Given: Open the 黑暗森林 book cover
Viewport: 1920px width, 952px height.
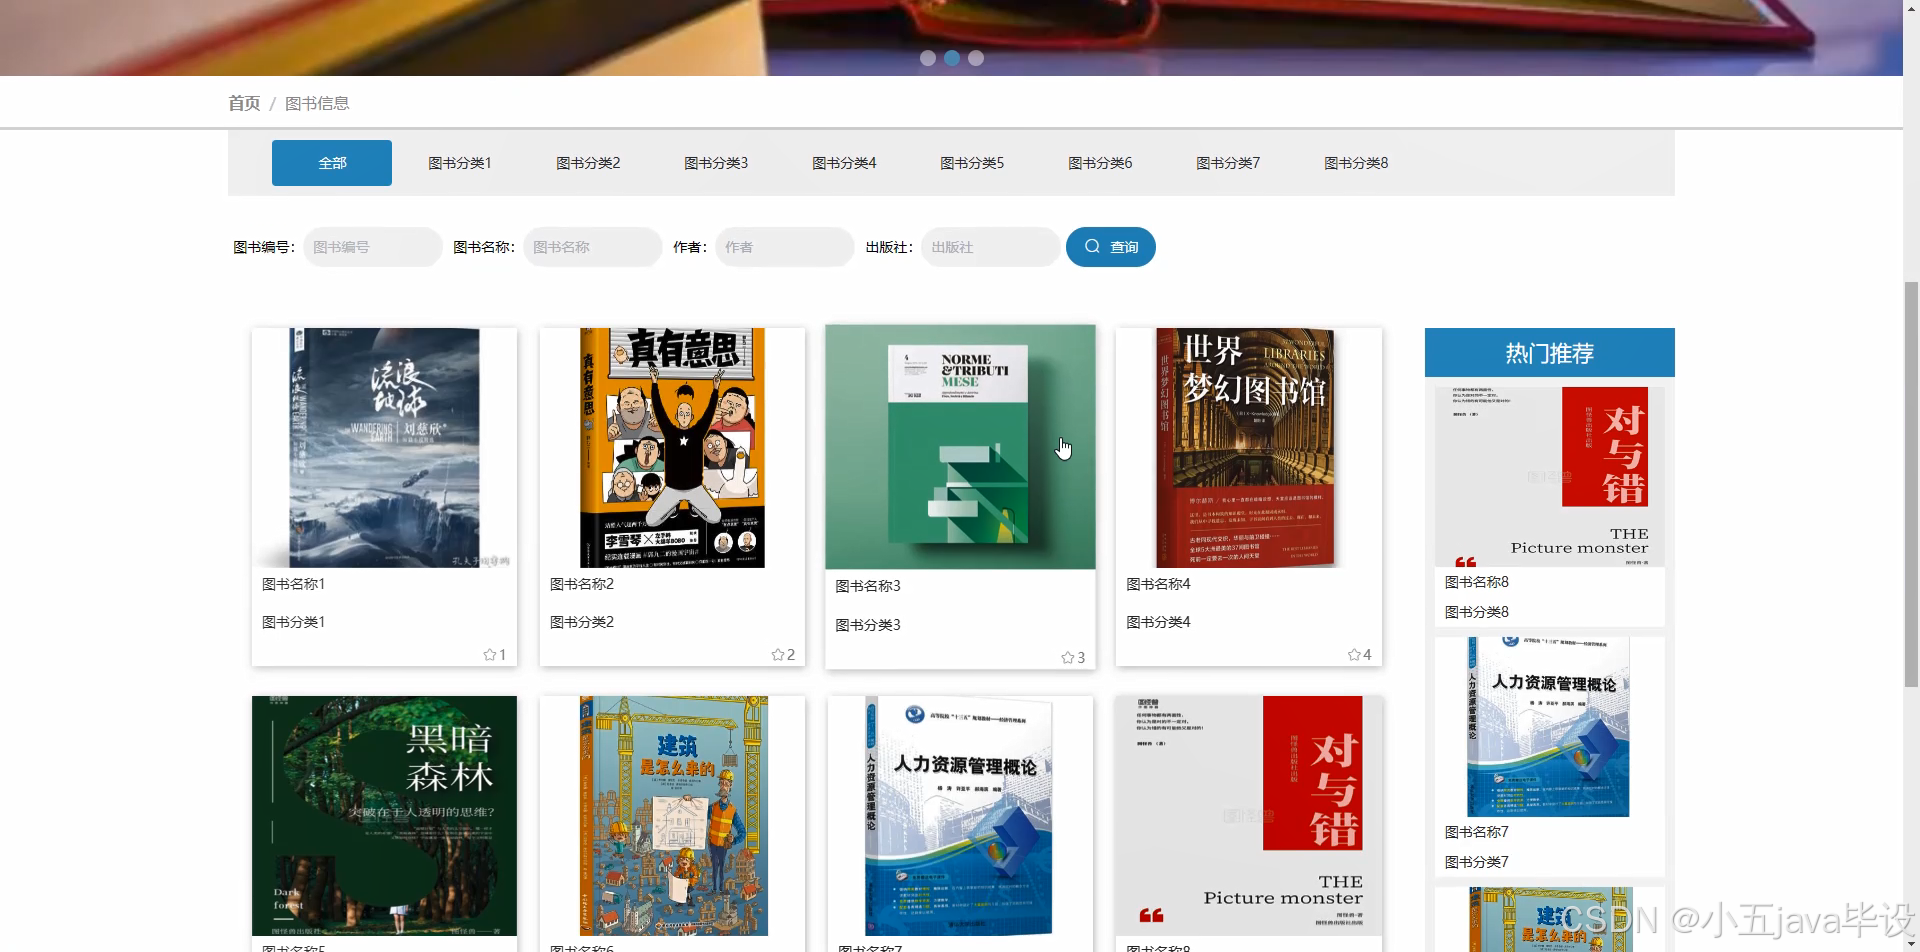Looking at the screenshot, I should pyautogui.click(x=384, y=816).
